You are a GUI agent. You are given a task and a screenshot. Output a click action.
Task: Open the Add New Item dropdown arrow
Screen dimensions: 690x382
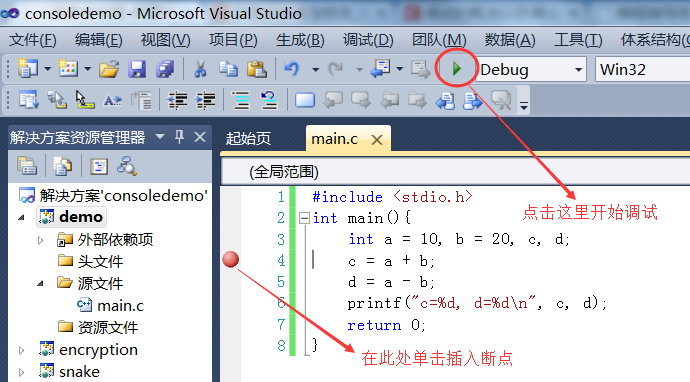(88, 69)
